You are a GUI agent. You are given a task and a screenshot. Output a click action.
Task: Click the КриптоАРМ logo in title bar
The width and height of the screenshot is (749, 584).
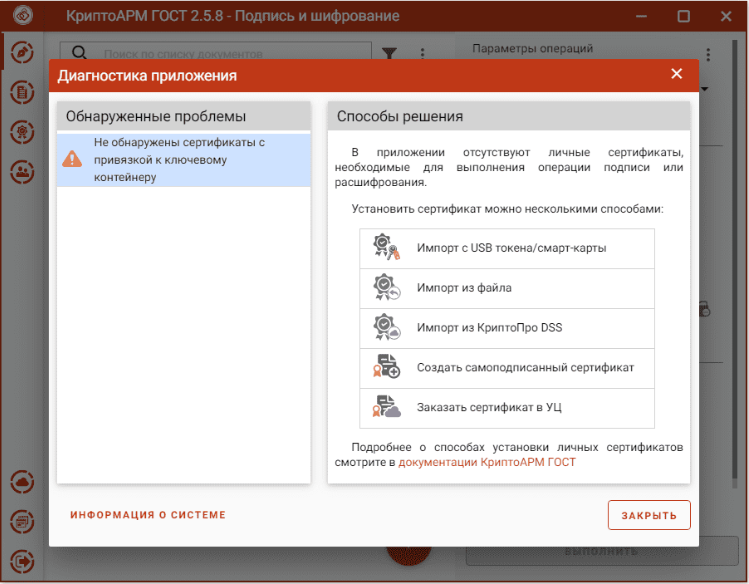coord(22,15)
